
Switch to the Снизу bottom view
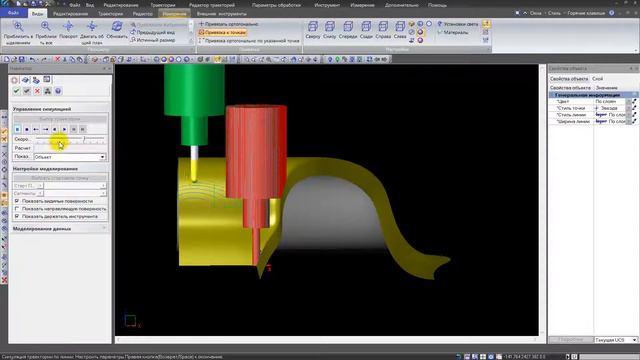pyautogui.click(x=329, y=30)
